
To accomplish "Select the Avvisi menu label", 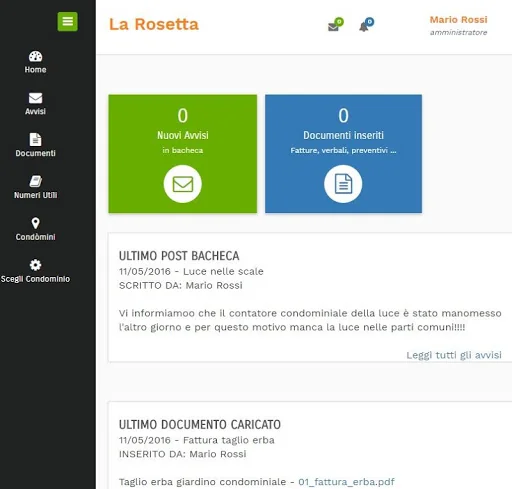I will (x=35, y=111).
